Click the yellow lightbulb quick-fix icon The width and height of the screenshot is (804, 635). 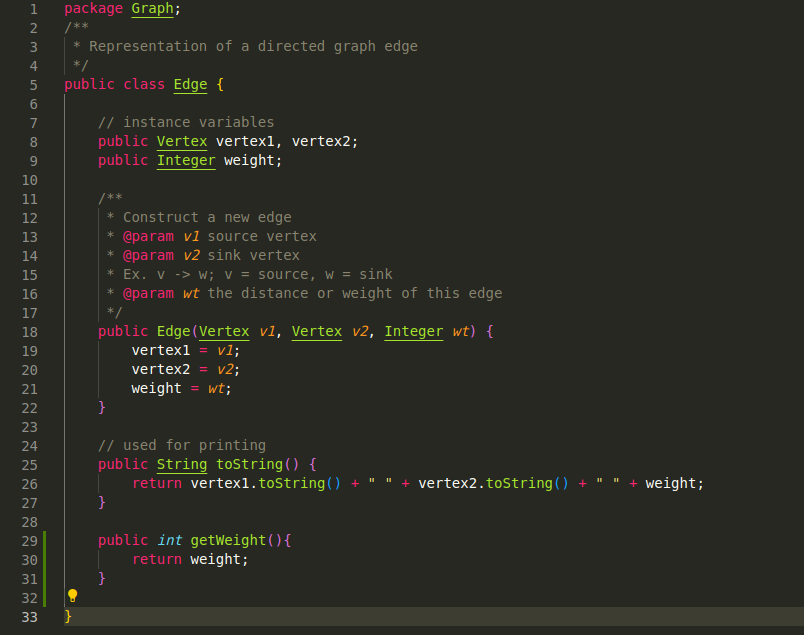point(71,596)
